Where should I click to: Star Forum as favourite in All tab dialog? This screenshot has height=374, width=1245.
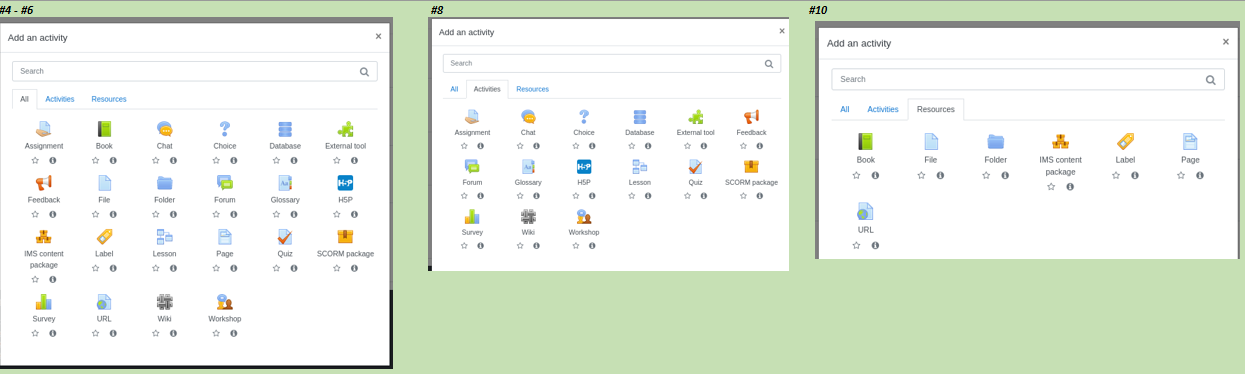(x=216, y=214)
